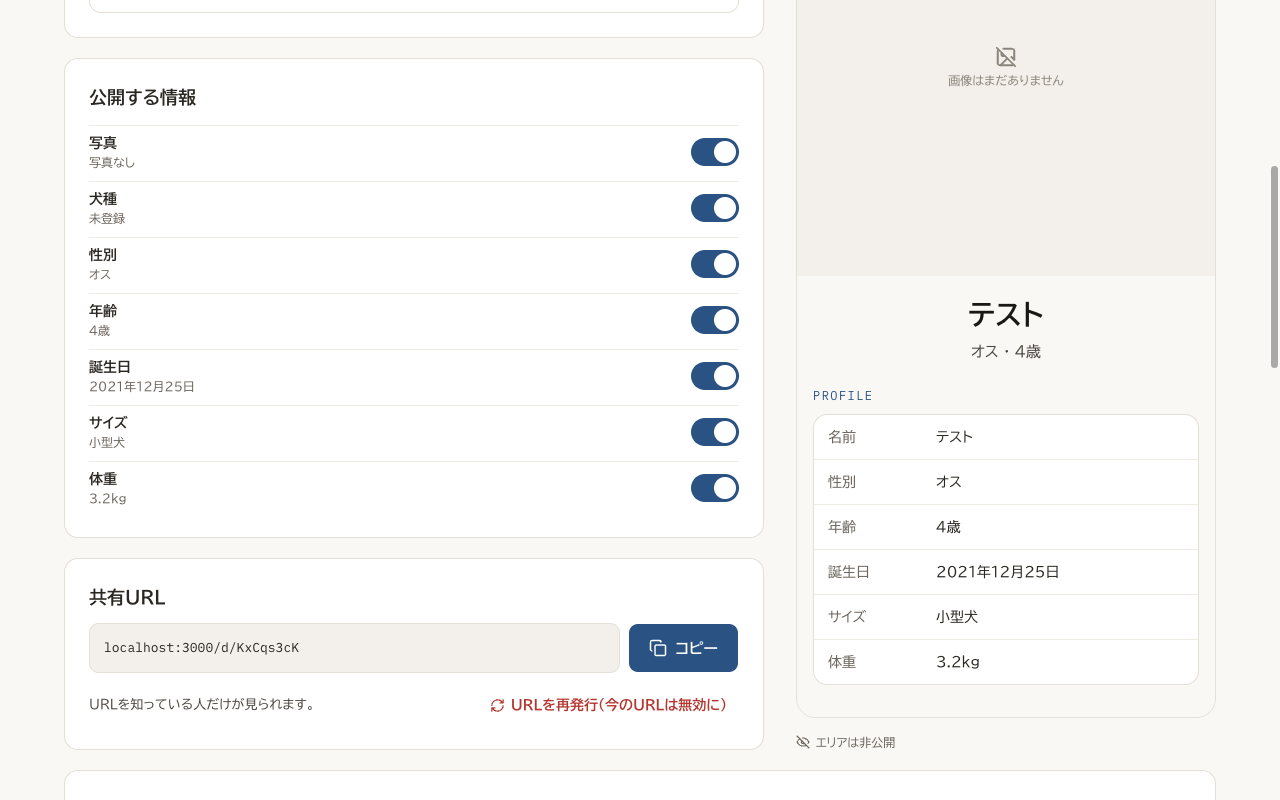Toggle the 体重 switch
This screenshot has width=1280, height=800.
coord(715,488)
